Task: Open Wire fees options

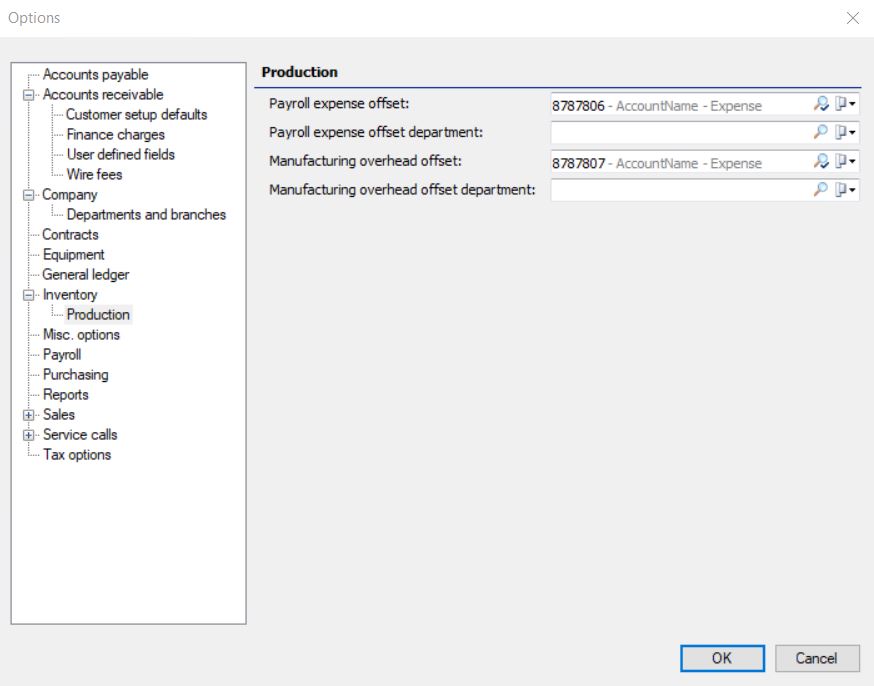Action: coord(94,174)
